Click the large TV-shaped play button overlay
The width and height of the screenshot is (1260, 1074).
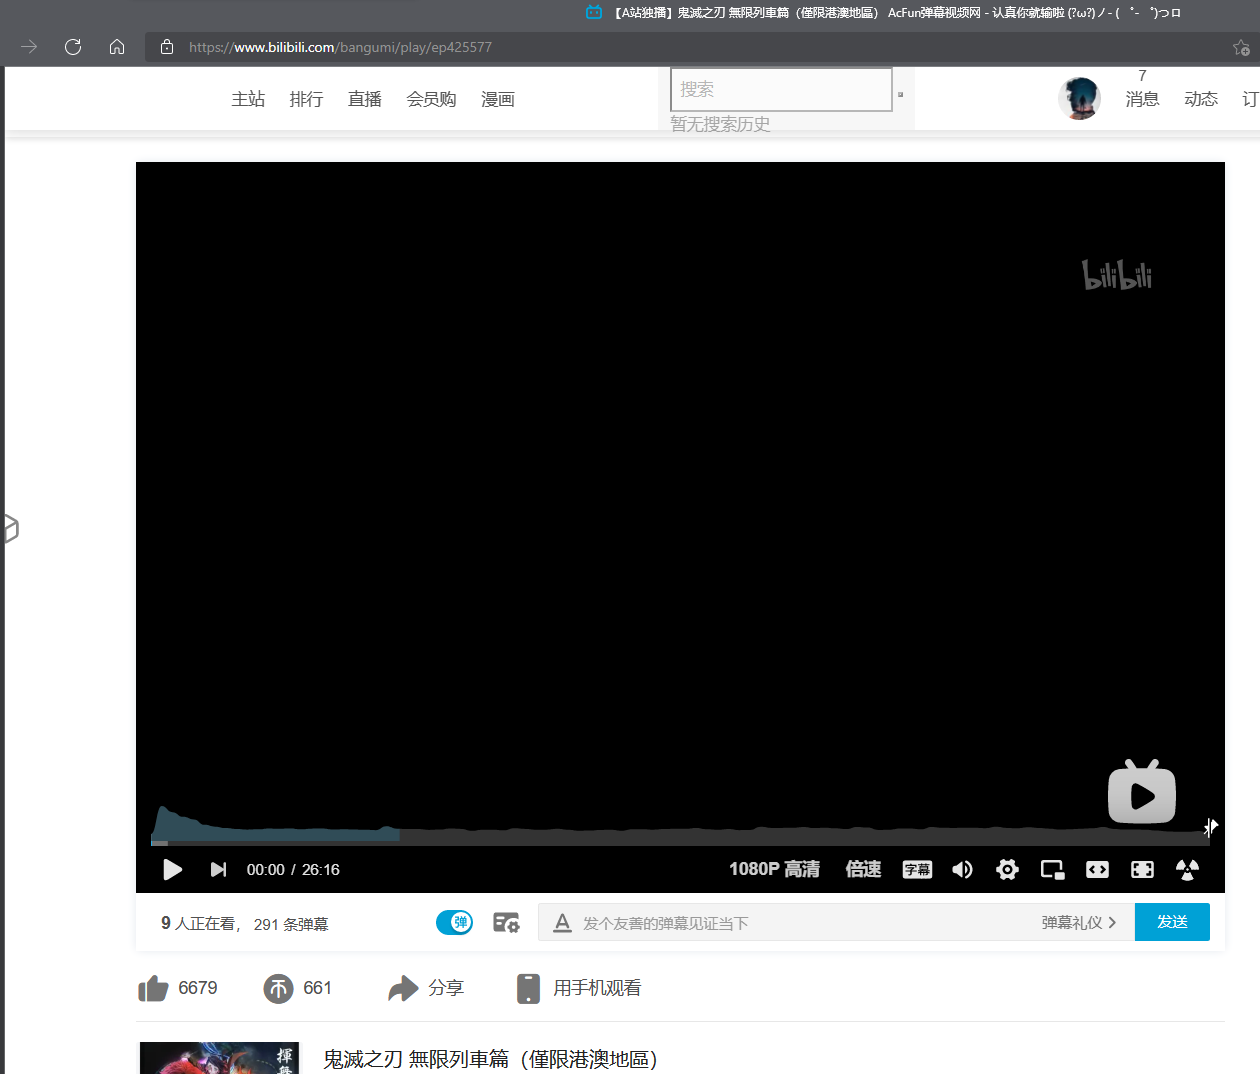pyautogui.click(x=1142, y=792)
